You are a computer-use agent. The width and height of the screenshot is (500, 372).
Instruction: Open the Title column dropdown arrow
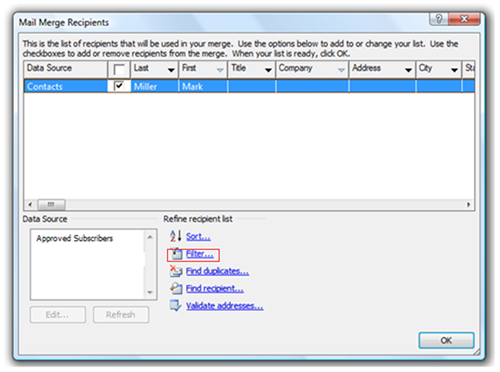268,70
